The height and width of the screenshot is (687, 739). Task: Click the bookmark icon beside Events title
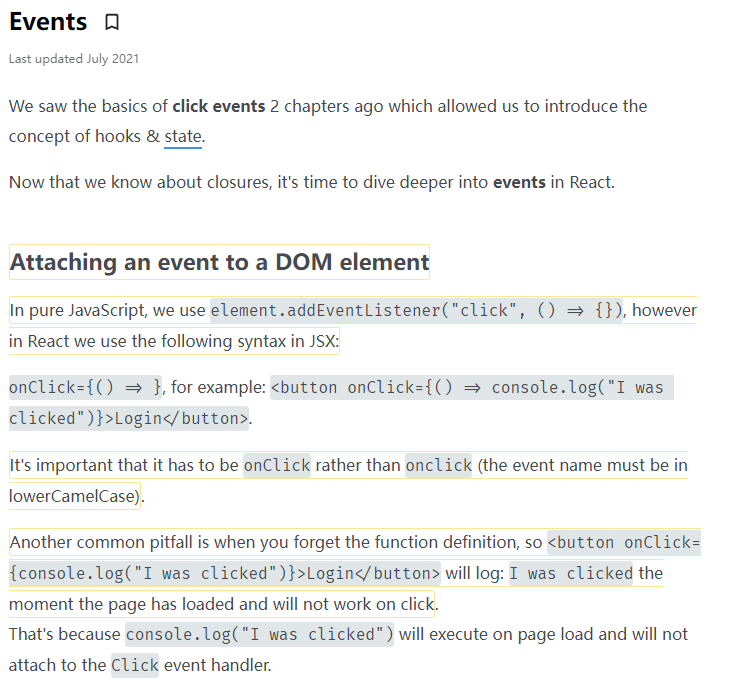(112, 22)
